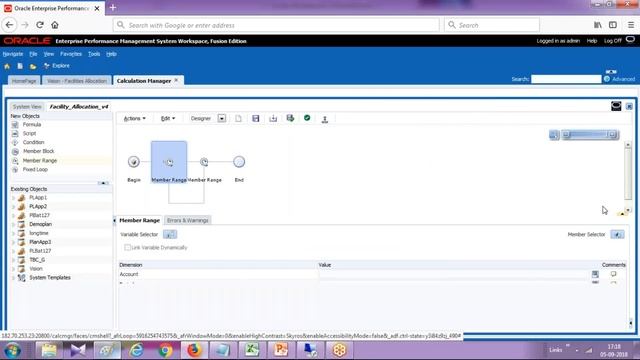Expand the System Templates tree node
The height and width of the screenshot is (360, 640).
(x=13, y=278)
